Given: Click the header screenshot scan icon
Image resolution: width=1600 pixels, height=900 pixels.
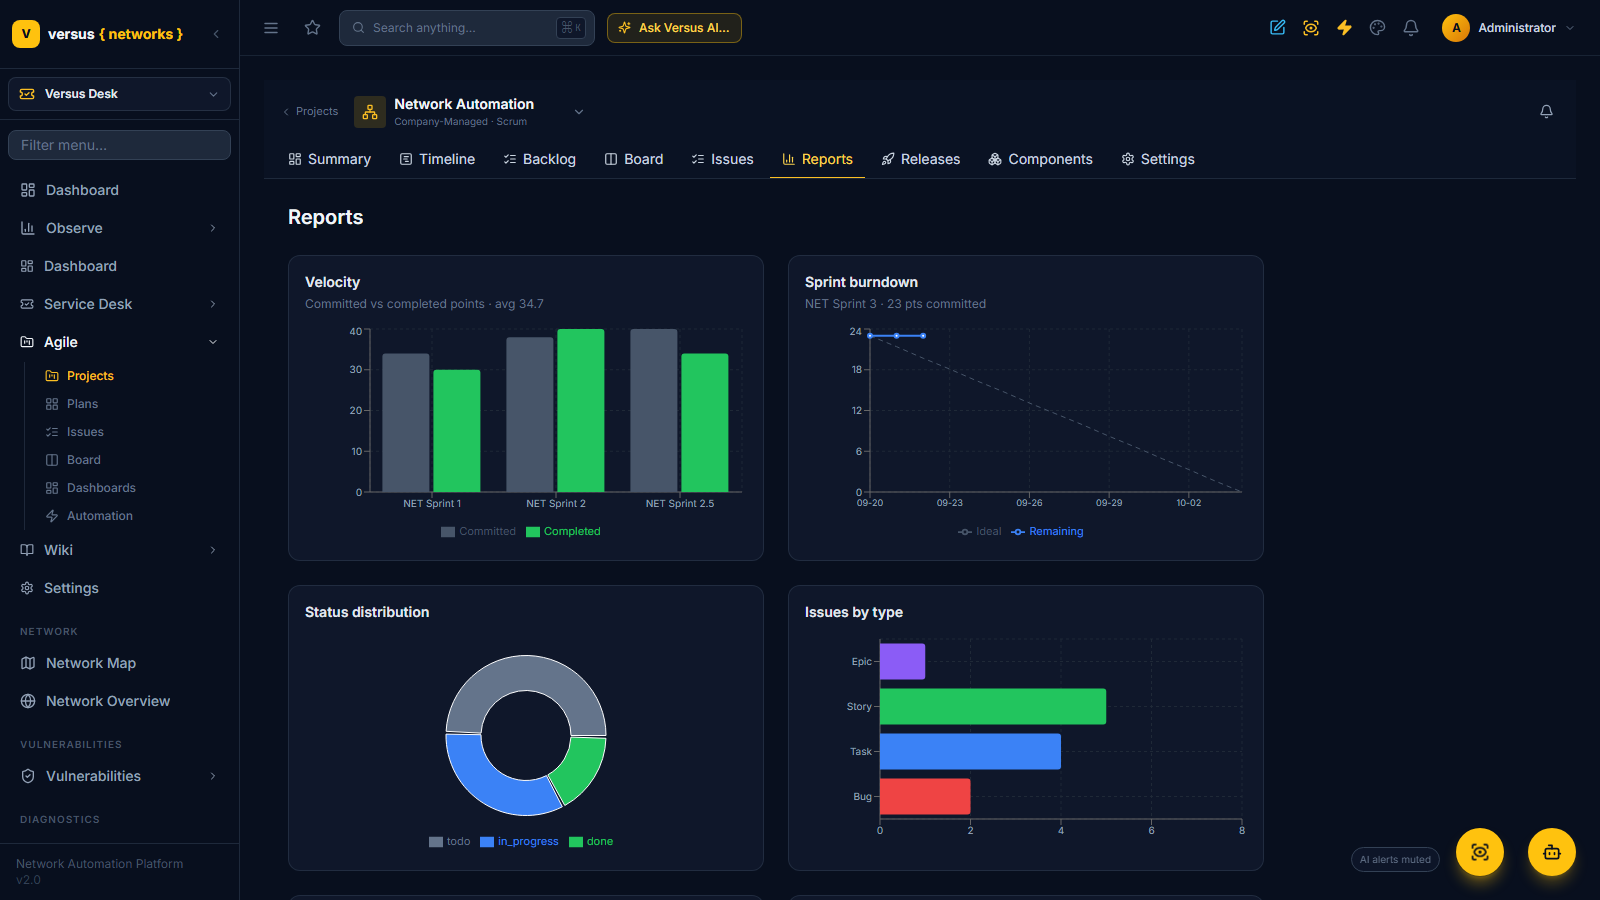Looking at the screenshot, I should pyautogui.click(x=1311, y=28).
